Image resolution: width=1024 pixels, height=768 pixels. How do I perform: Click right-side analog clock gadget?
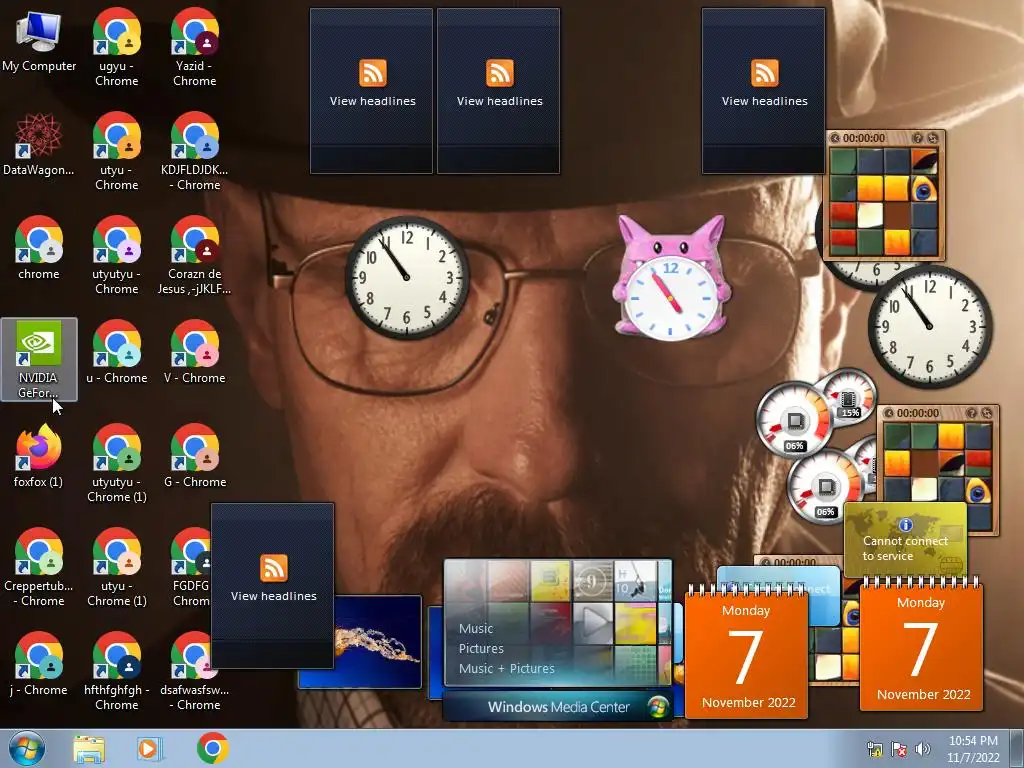point(930,326)
